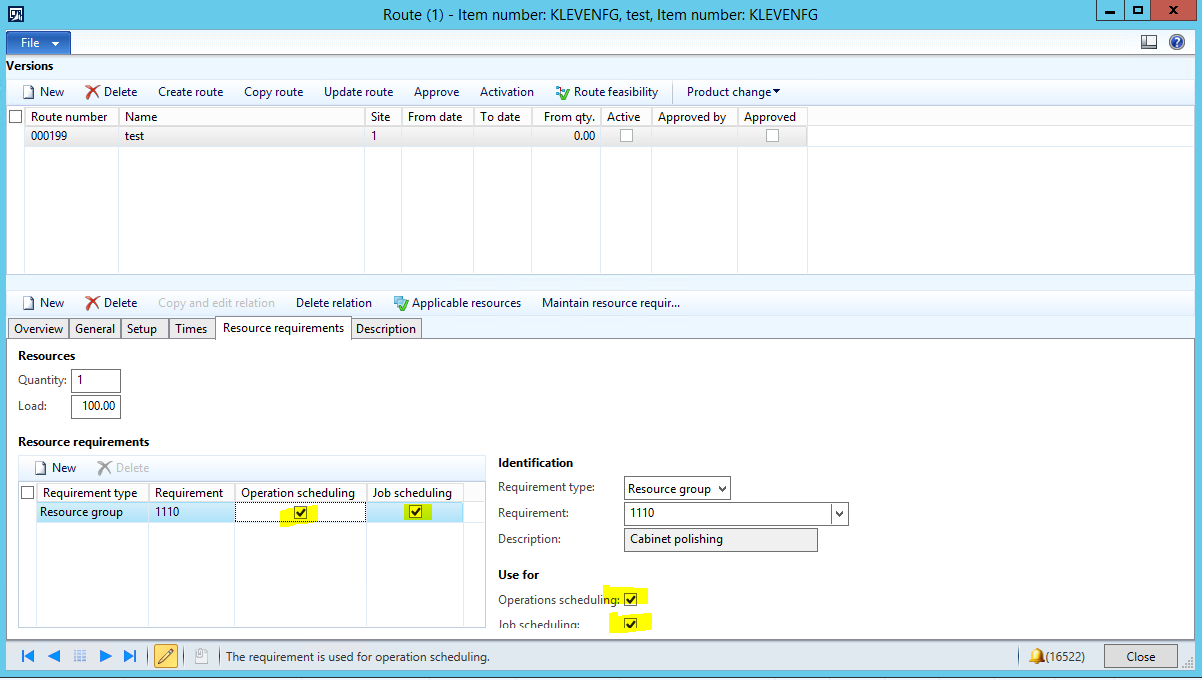Uncheck Operation scheduling in the requirements grid
1202x680 pixels.
(x=300, y=512)
